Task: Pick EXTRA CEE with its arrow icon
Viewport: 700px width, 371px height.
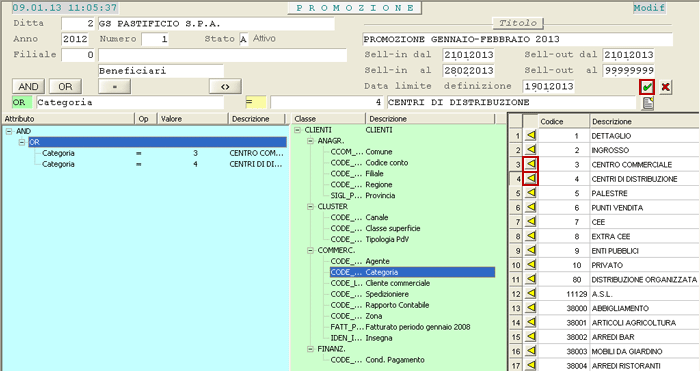Action: [x=530, y=236]
